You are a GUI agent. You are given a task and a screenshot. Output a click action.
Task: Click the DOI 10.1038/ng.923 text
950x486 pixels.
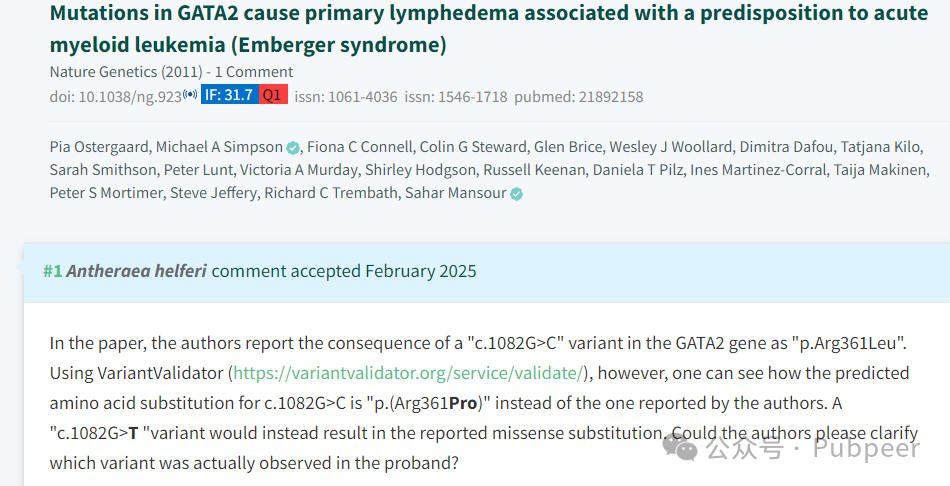pos(116,96)
